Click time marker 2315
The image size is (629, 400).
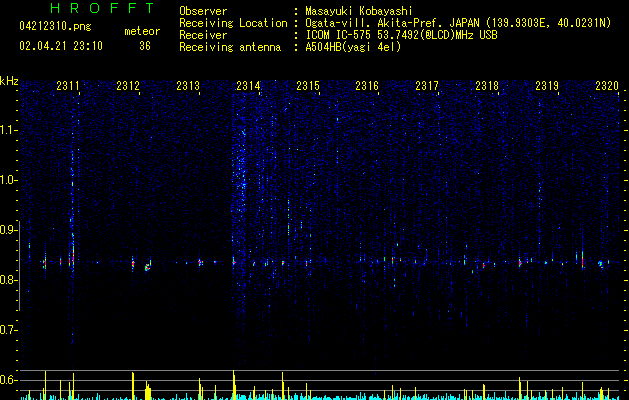coord(308,85)
